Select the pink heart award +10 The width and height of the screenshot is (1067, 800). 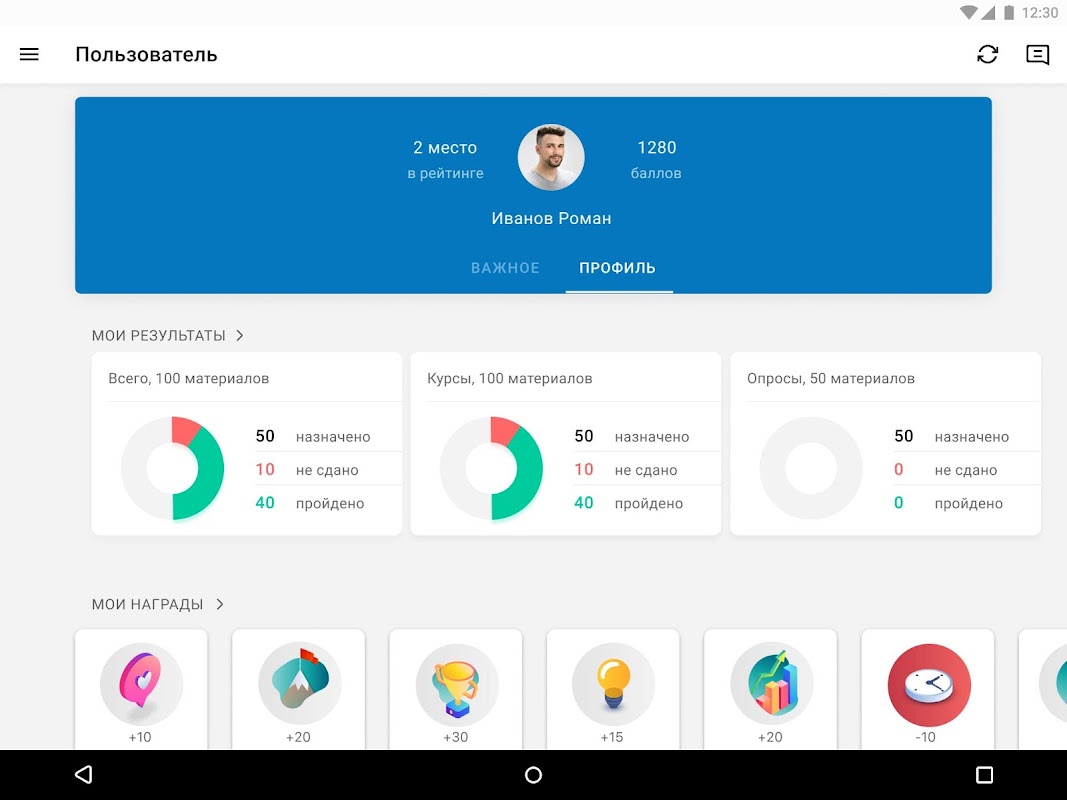(x=142, y=689)
